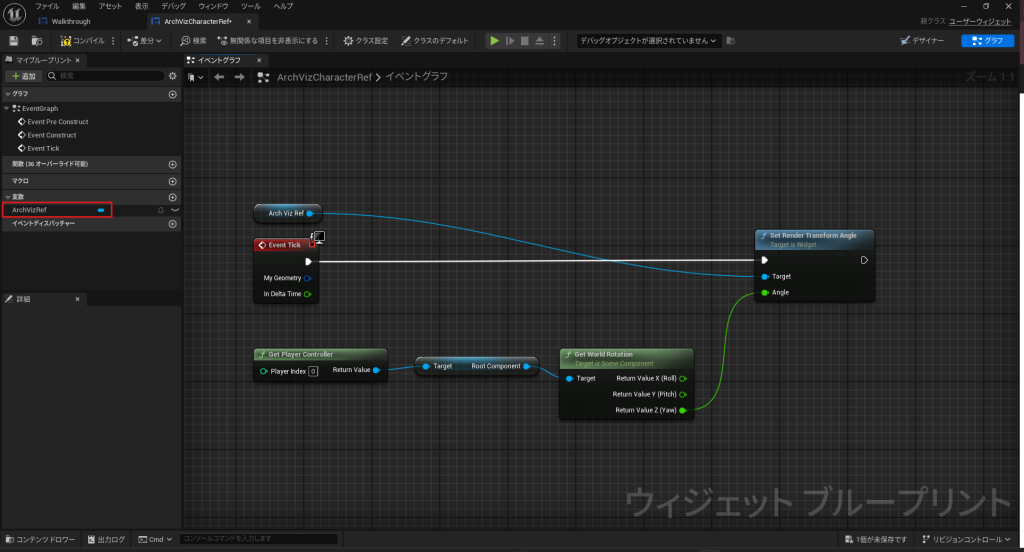Image resolution: width=1024 pixels, height=552 pixels.
Task: Click the ArchVizRef variable blue type pill
Action: pyautogui.click(x=101, y=210)
